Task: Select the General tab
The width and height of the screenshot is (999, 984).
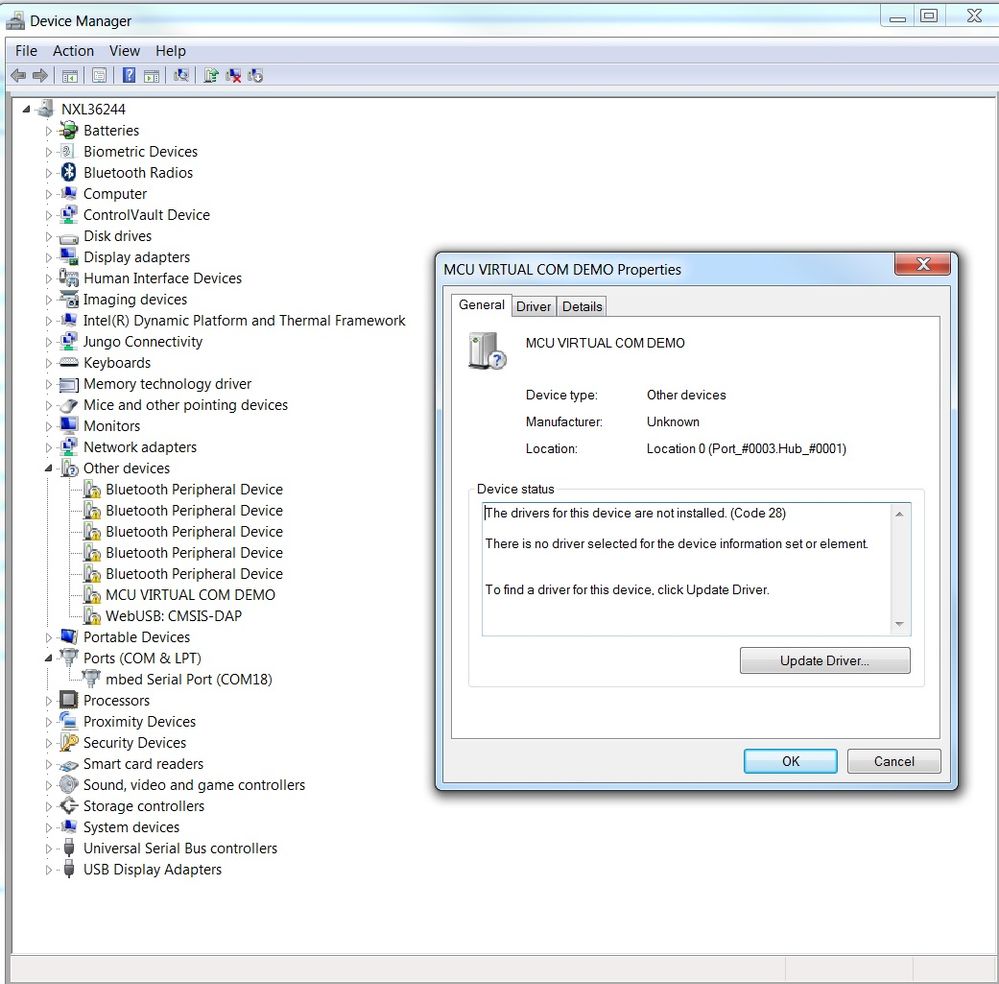Action: pyautogui.click(x=482, y=305)
